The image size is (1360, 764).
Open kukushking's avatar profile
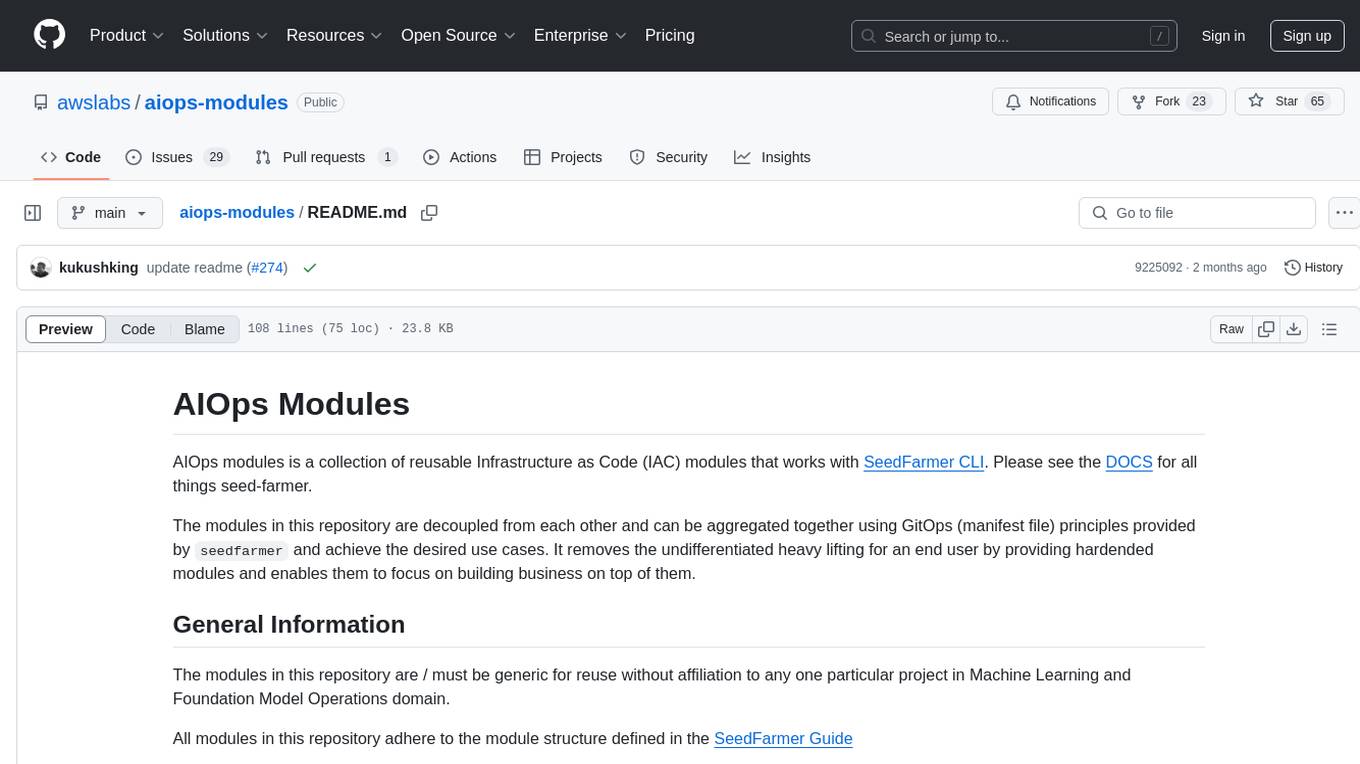coord(41,268)
